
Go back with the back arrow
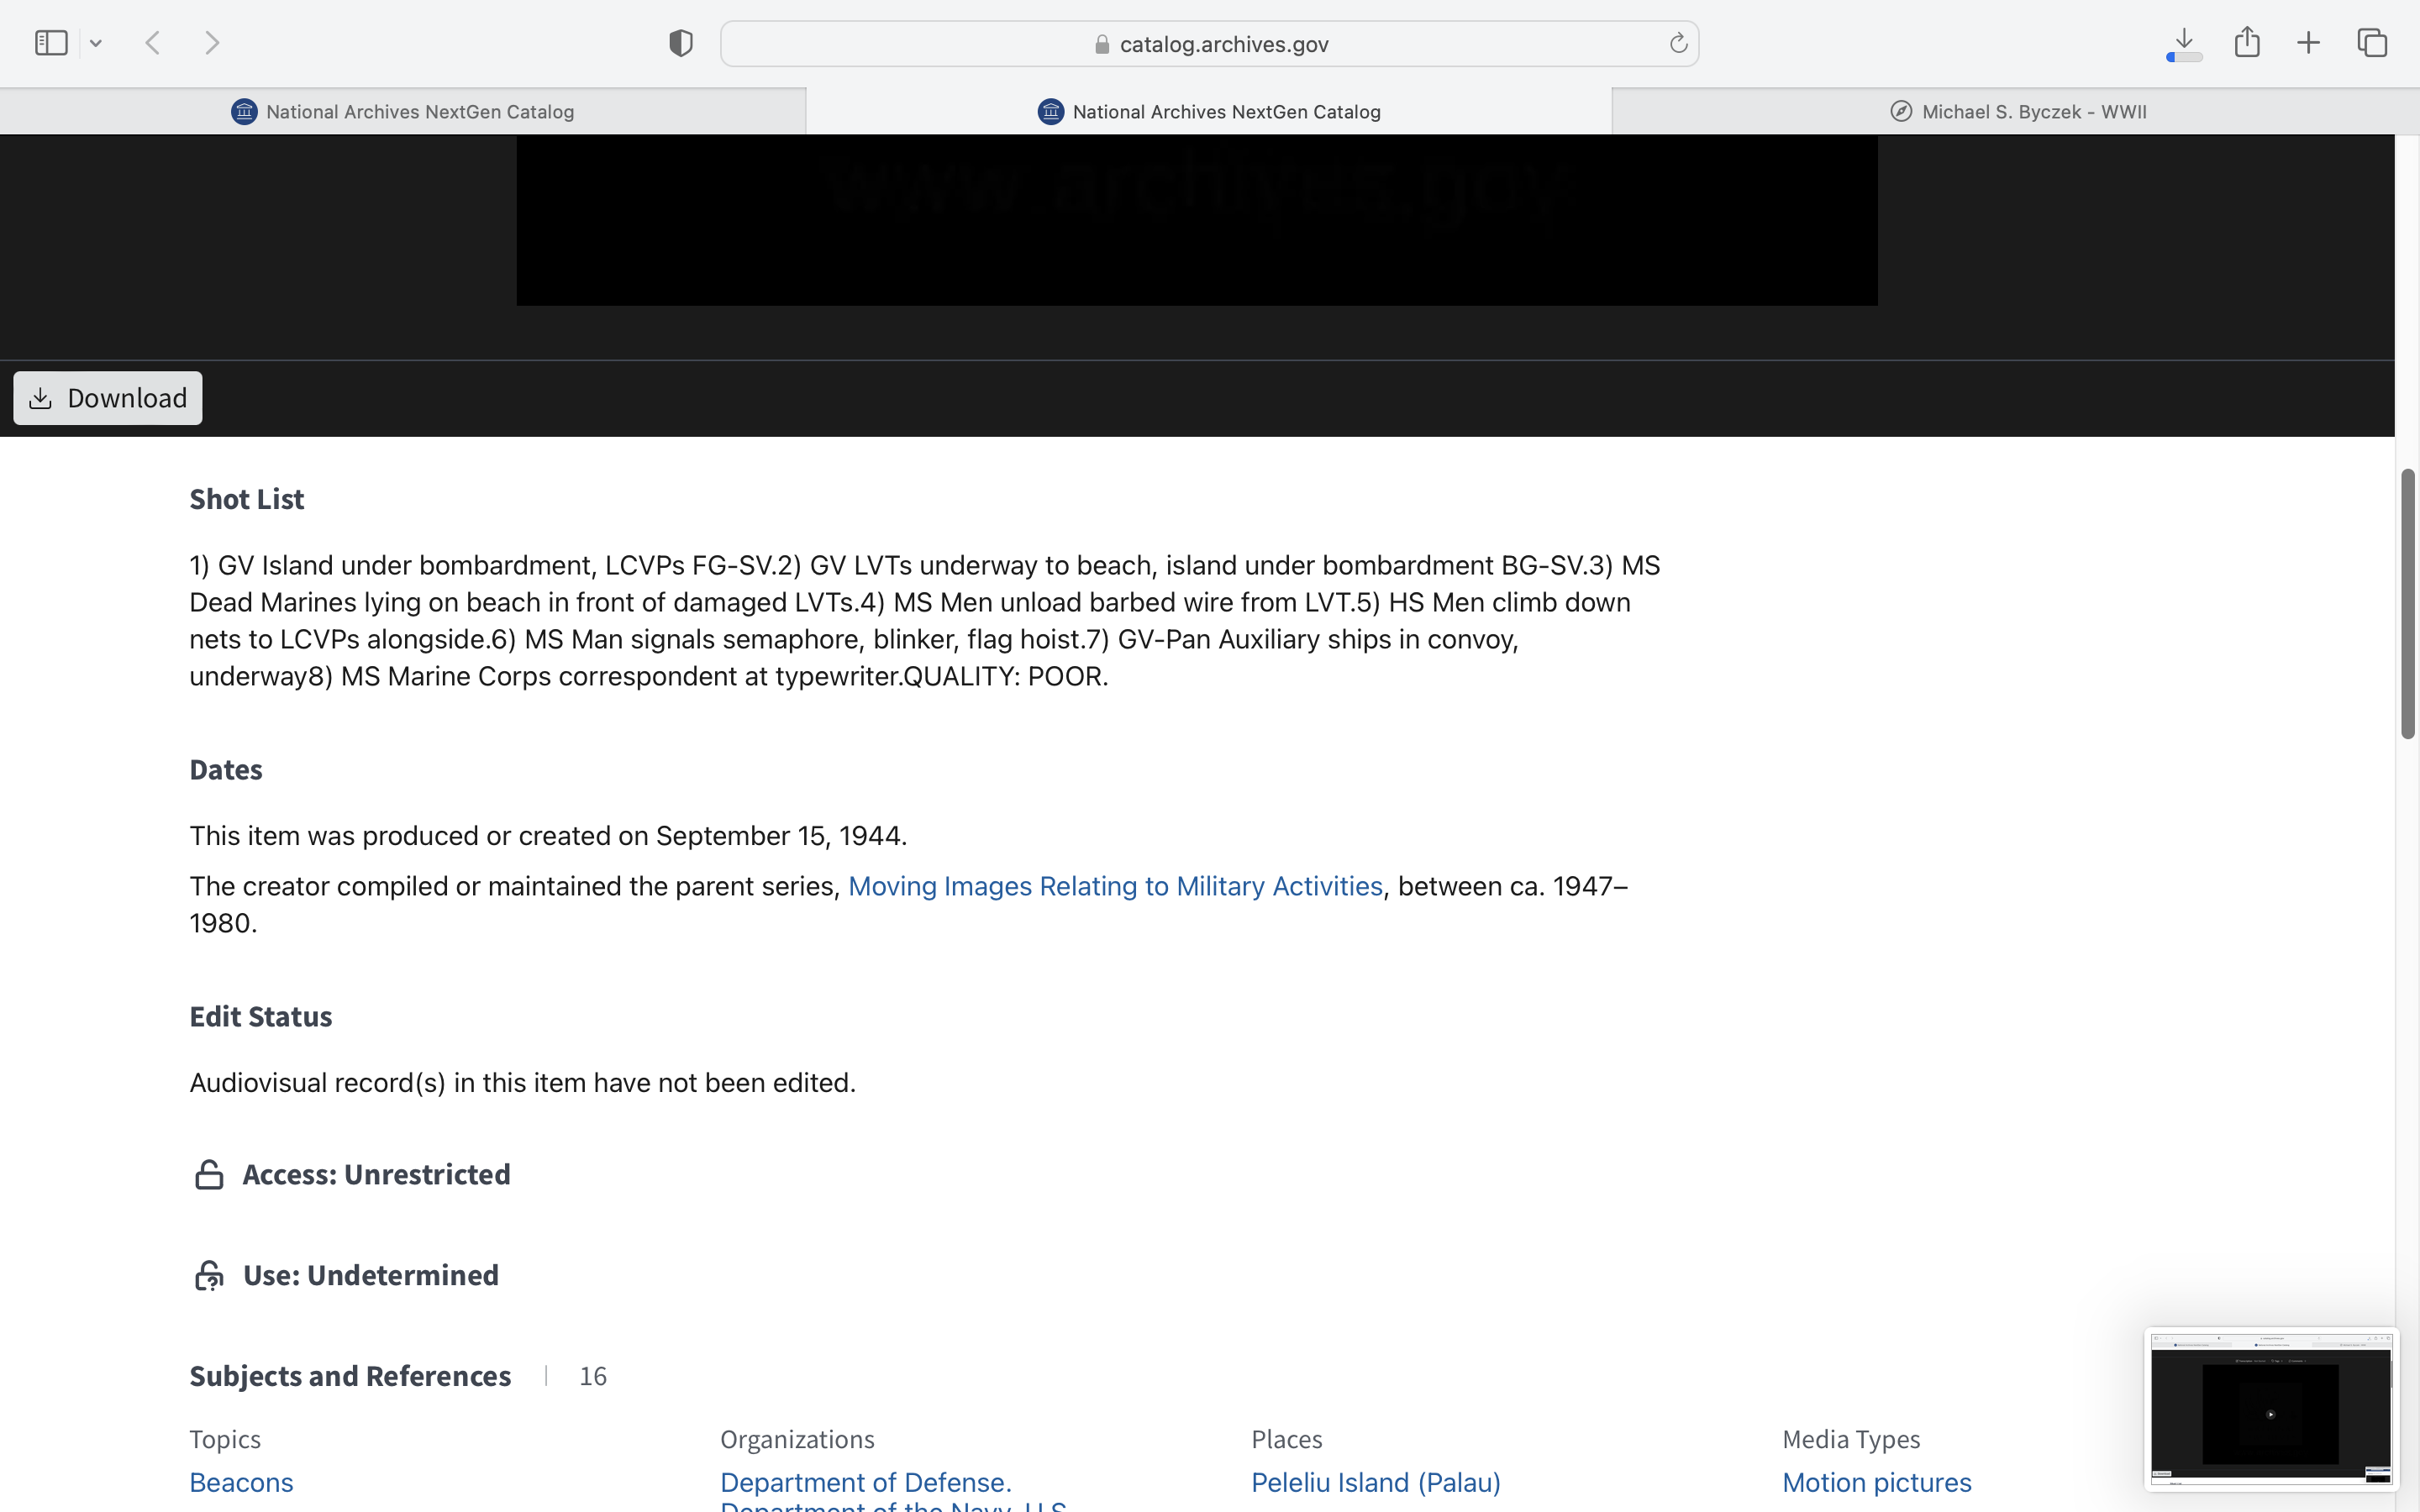[x=153, y=43]
